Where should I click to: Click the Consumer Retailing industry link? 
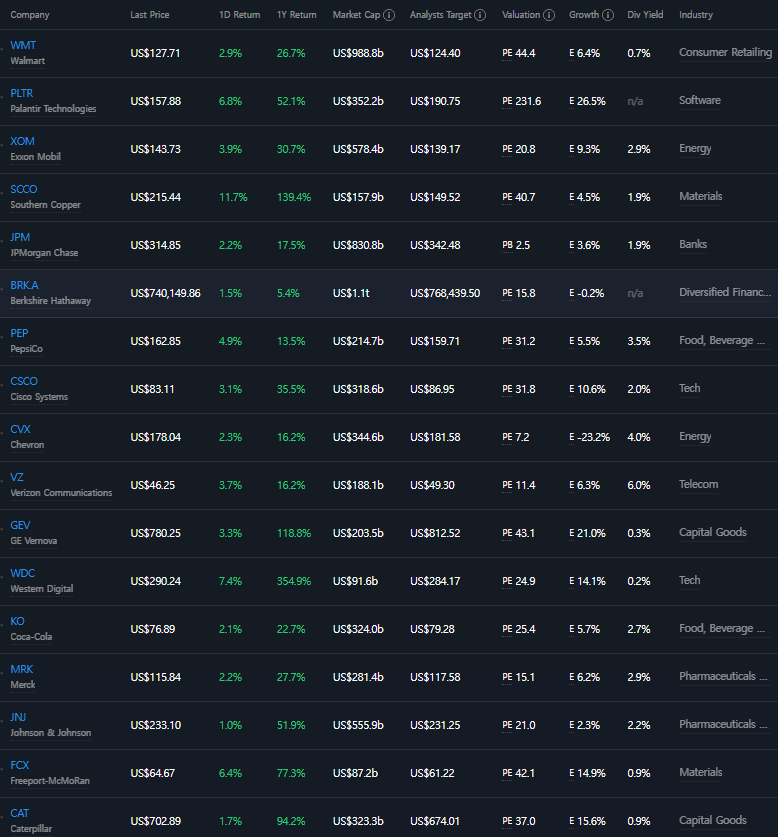(x=726, y=53)
